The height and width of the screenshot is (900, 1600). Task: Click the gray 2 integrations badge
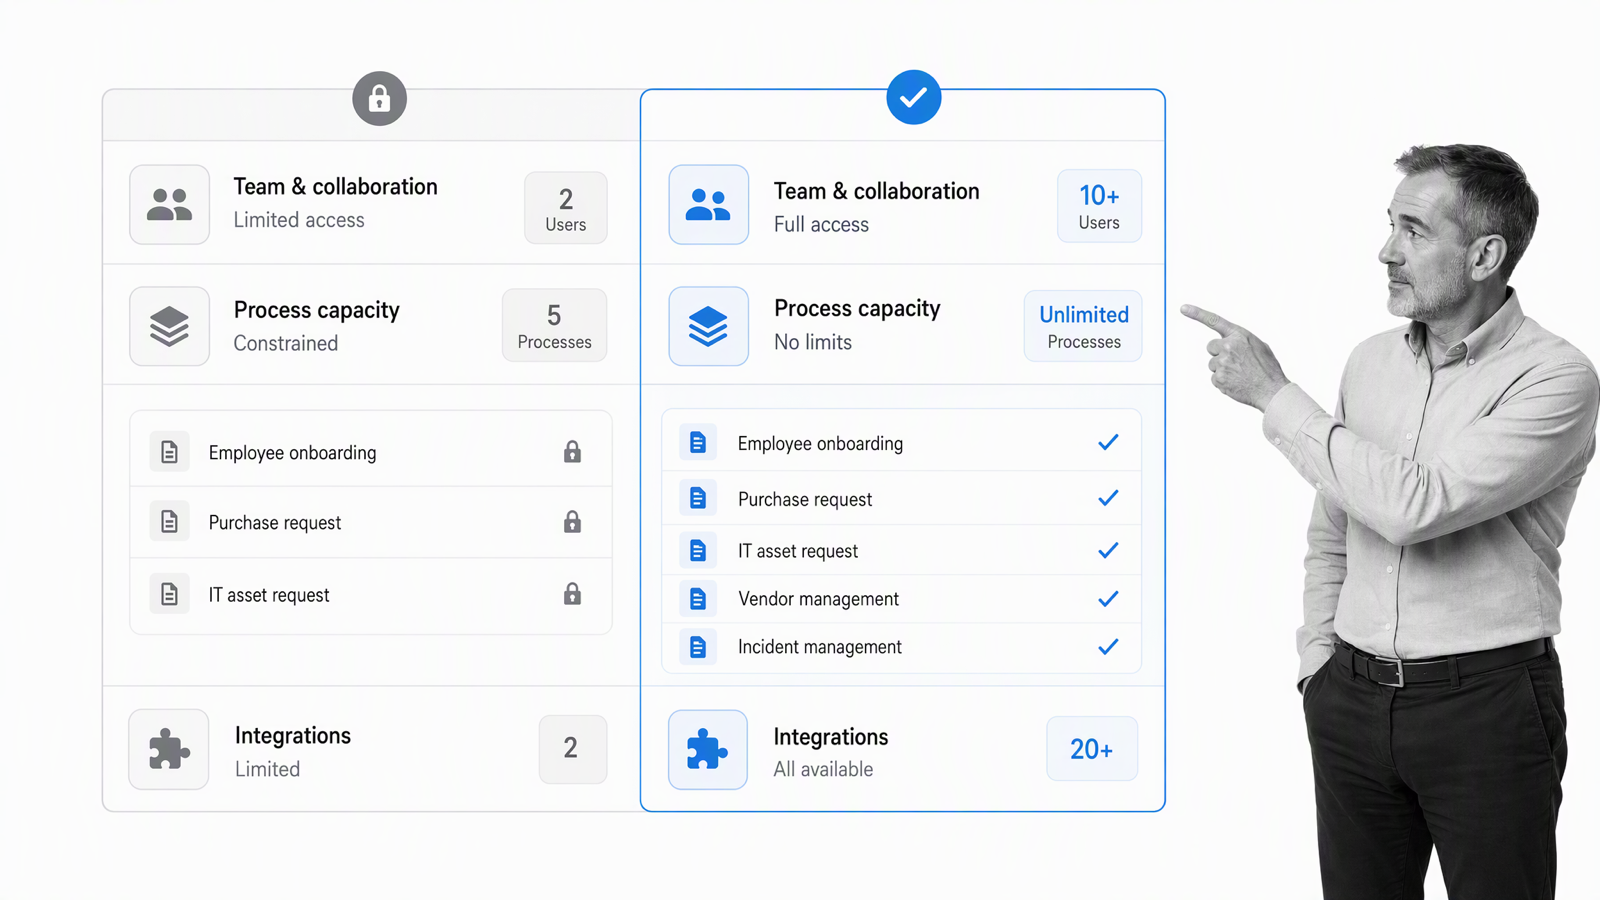[573, 749]
